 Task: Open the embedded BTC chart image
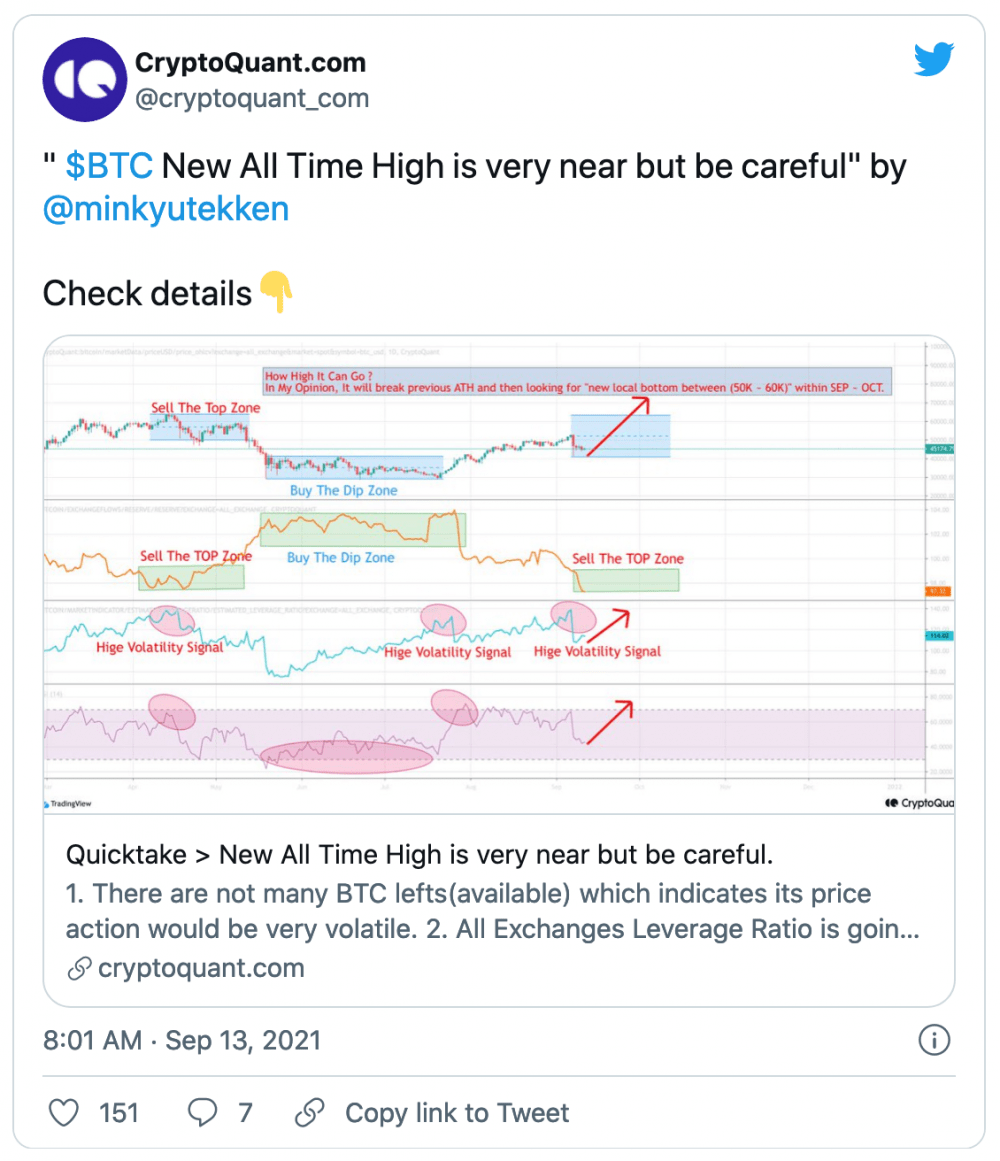pyautogui.click(x=499, y=575)
